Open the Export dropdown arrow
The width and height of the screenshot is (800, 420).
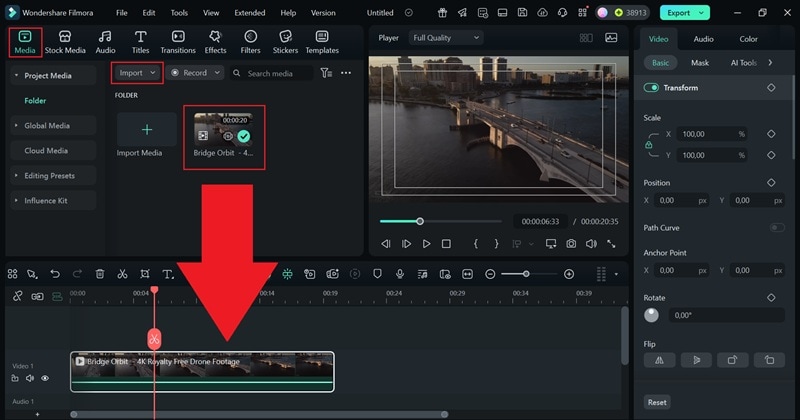tap(702, 13)
